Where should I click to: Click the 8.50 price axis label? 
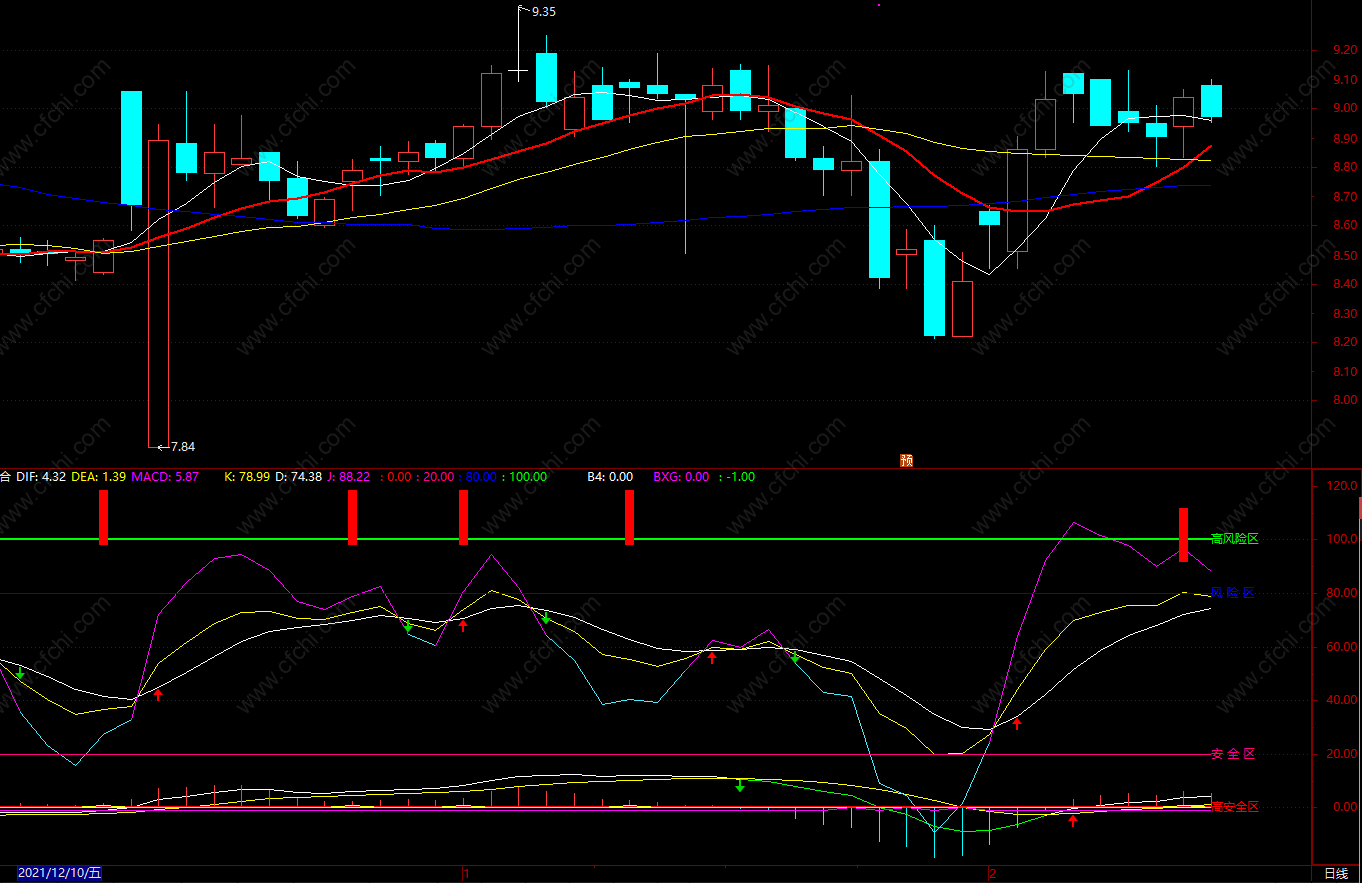1344,255
